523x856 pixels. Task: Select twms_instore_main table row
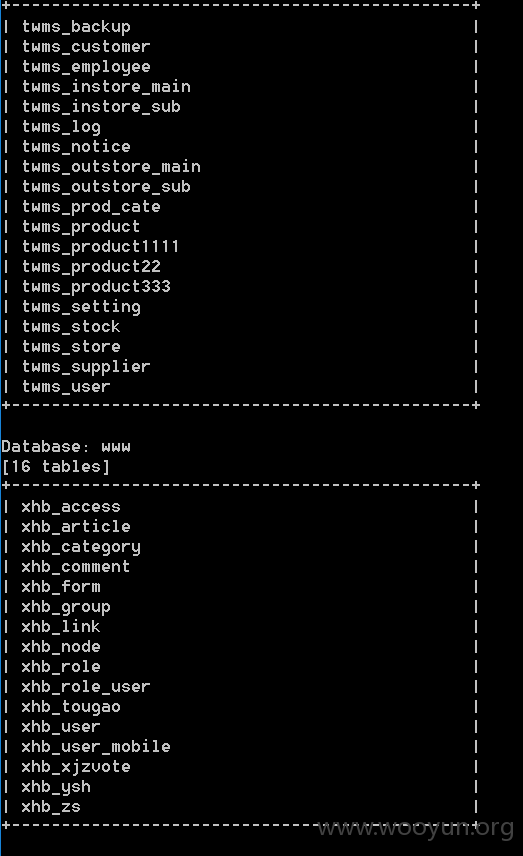[x=106, y=87]
